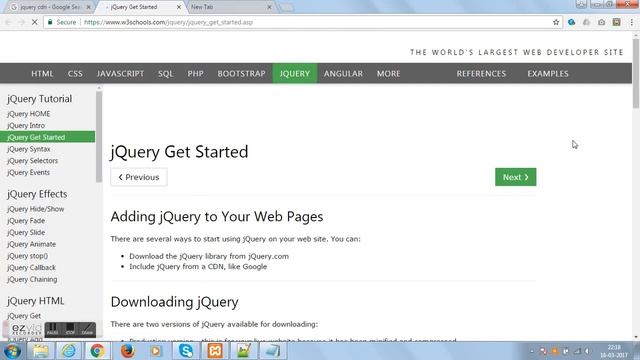Viewport: 640px width, 360px height.
Task: Open the Windows Start menu
Action: pyautogui.click(x=12, y=351)
